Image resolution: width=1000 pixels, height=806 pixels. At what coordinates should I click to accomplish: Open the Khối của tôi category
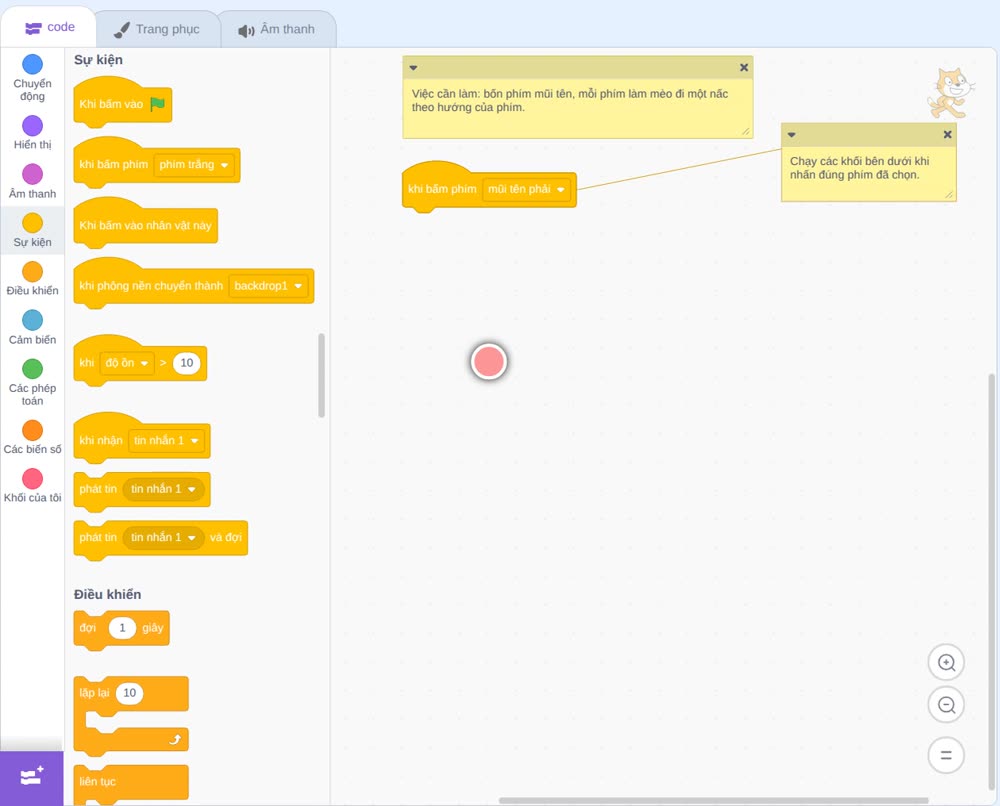(x=32, y=485)
